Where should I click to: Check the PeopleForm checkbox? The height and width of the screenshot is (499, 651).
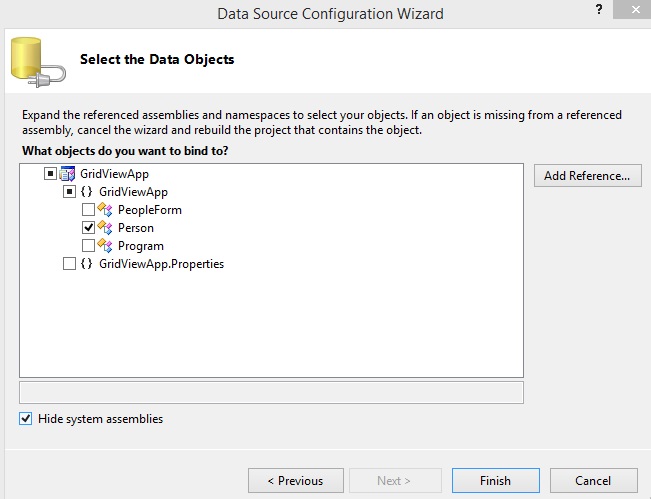click(88, 210)
